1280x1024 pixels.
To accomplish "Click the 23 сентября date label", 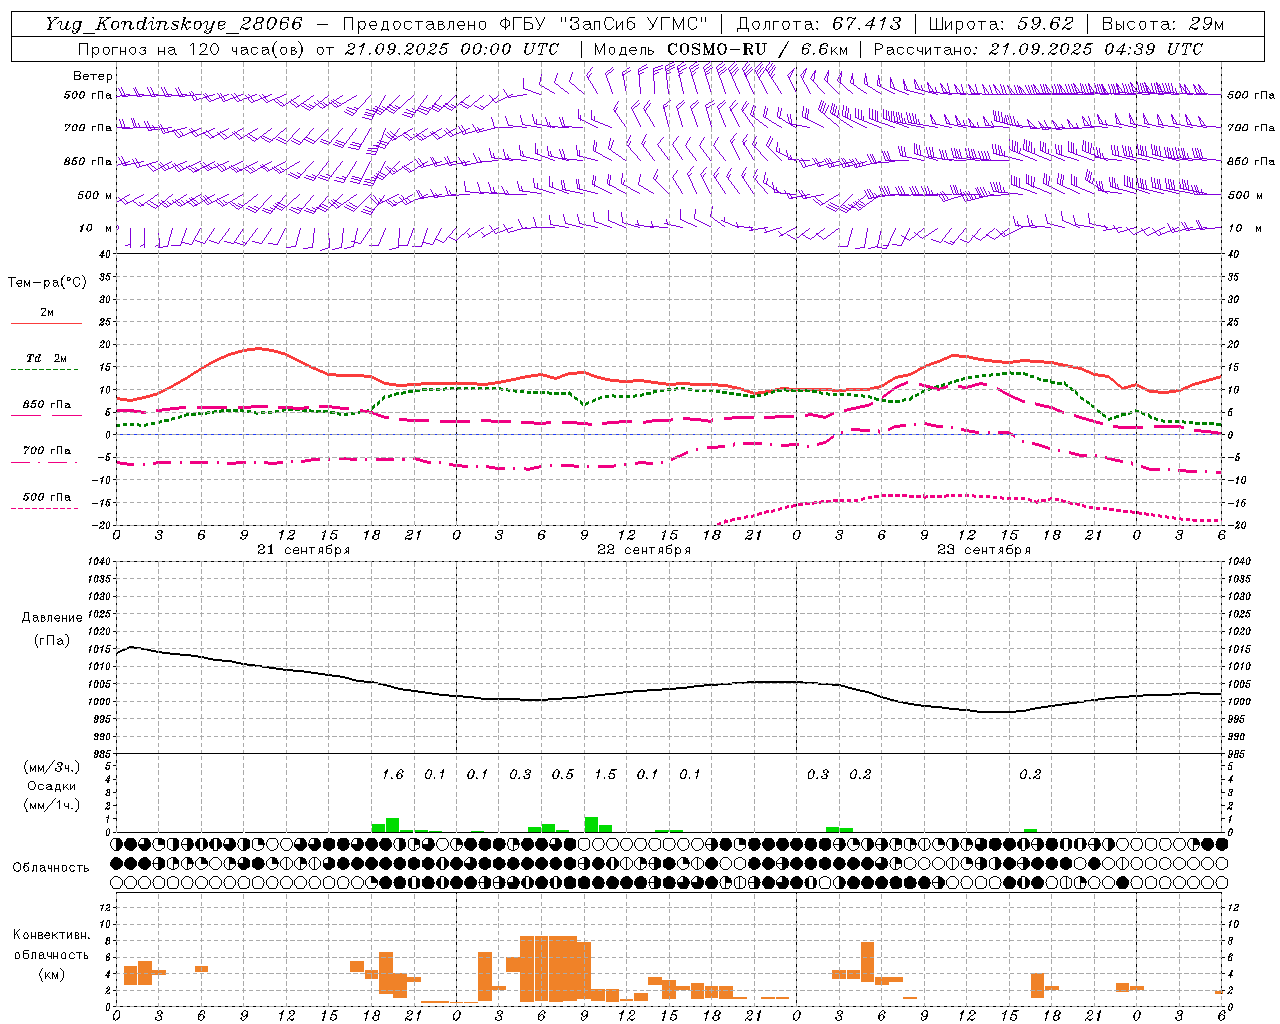I will [x=983, y=550].
